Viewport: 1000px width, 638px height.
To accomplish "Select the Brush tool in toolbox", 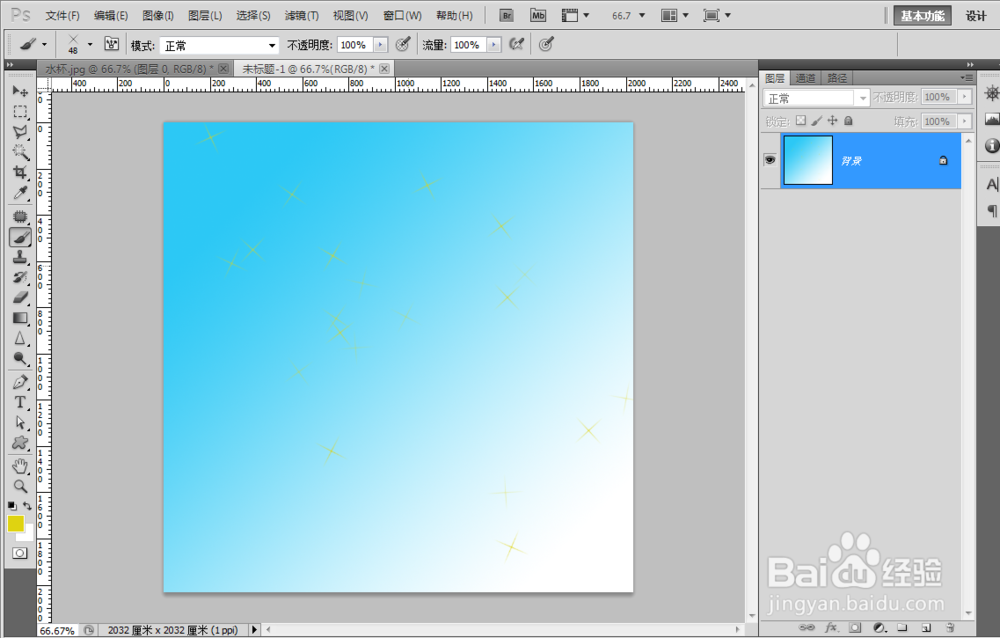I will (x=20, y=237).
